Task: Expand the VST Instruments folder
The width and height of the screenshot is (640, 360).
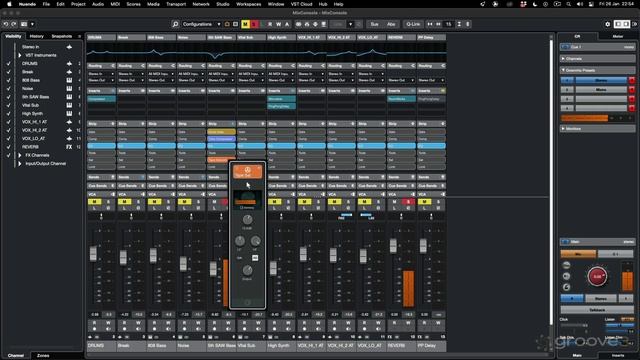Action: 20,55
